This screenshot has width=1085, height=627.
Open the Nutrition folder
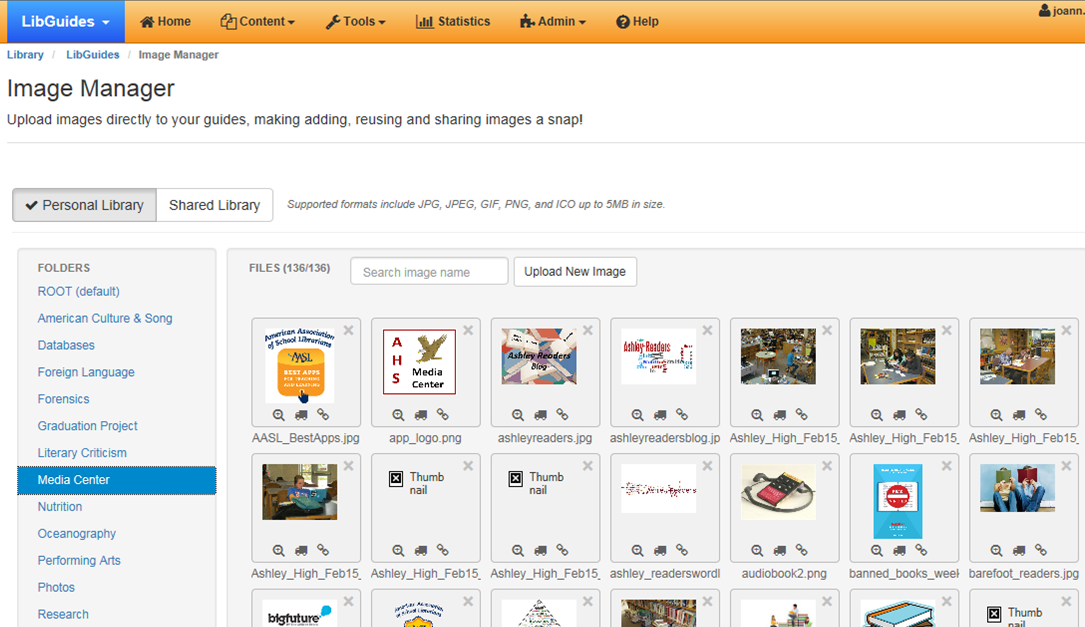click(x=60, y=507)
